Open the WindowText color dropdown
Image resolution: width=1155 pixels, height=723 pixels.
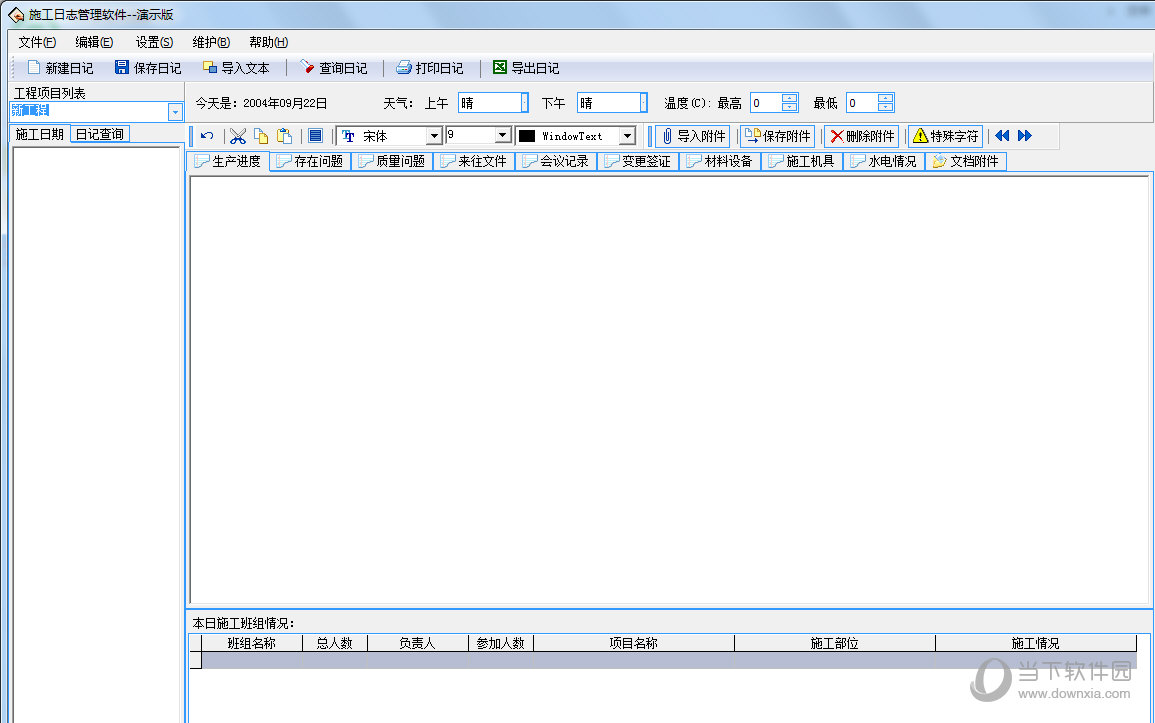[x=627, y=136]
